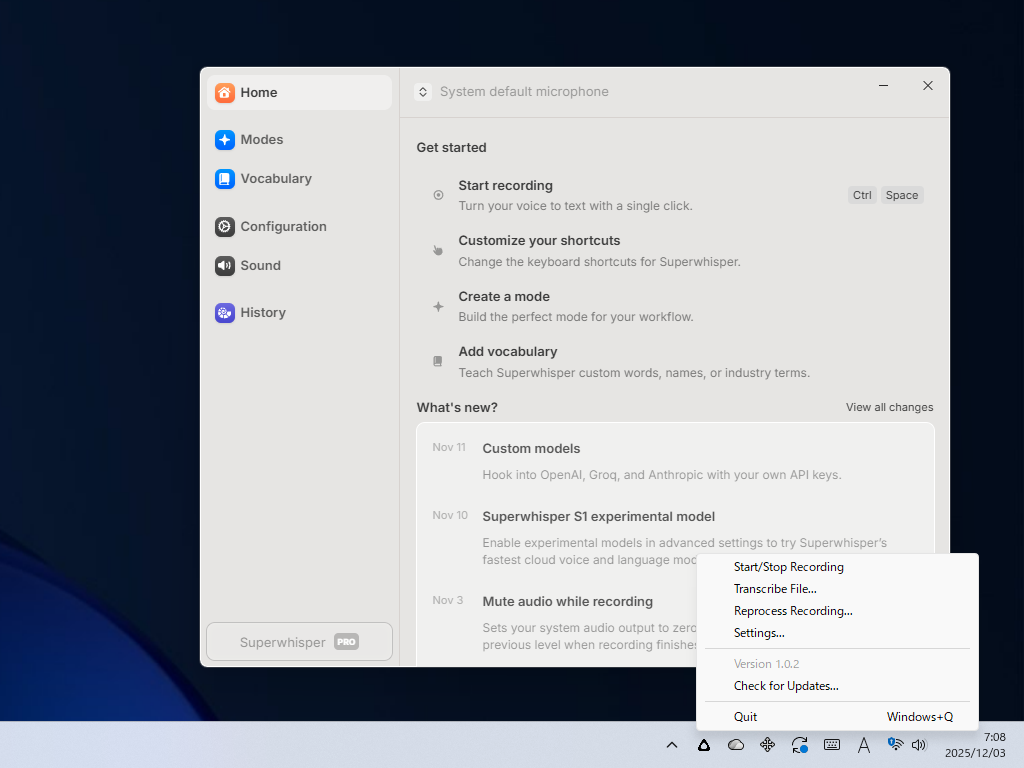Close the Superwhisper window
This screenshot has height=768, width=1024.
click(928, 86)
